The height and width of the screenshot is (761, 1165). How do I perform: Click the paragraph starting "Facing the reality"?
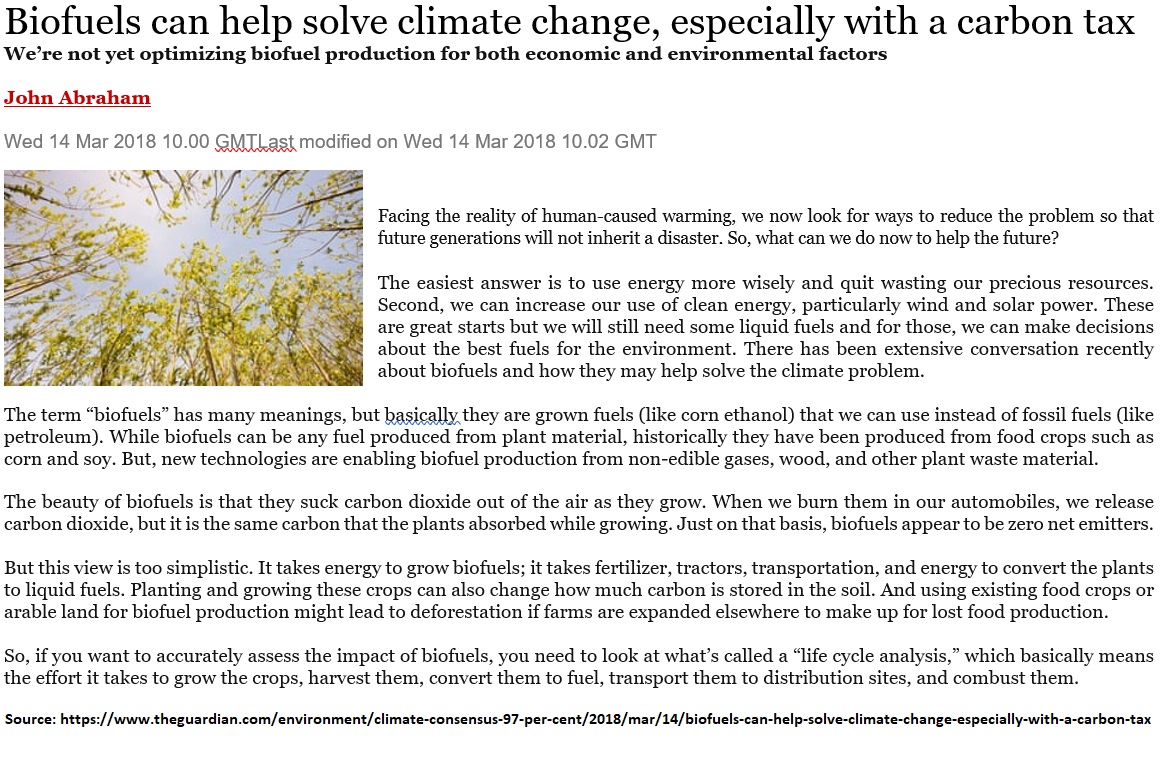pos(765,227)
